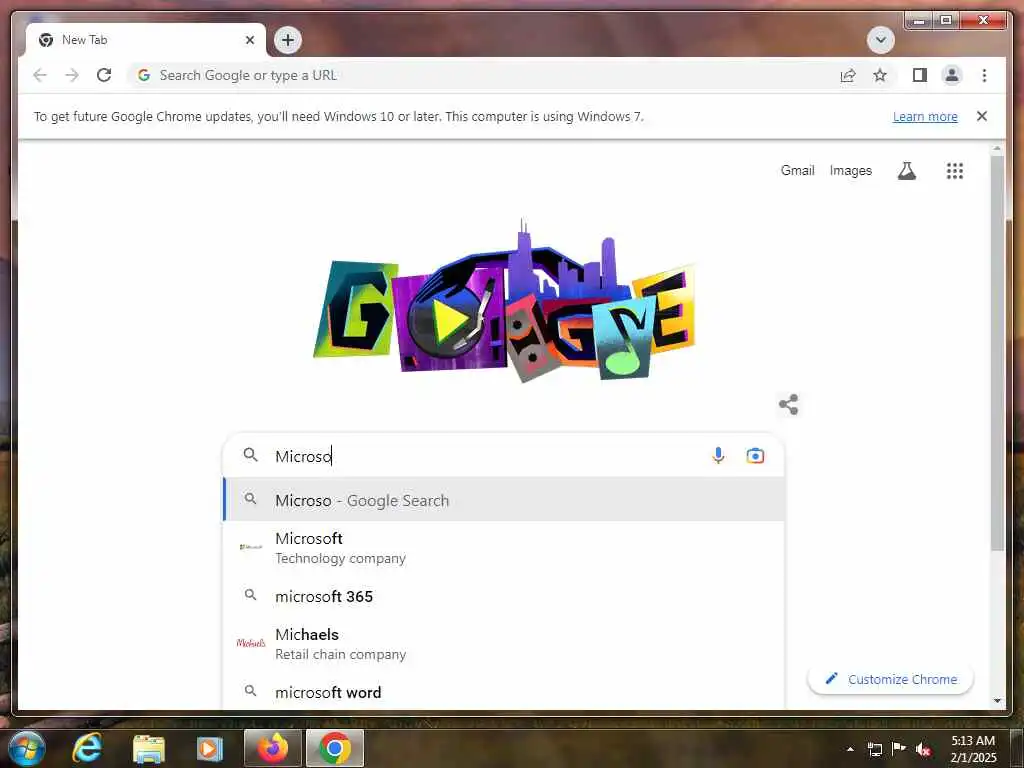Select the New Tab tab
Viewport: 1024px width, 768px height.
click(x=146, y=40)
